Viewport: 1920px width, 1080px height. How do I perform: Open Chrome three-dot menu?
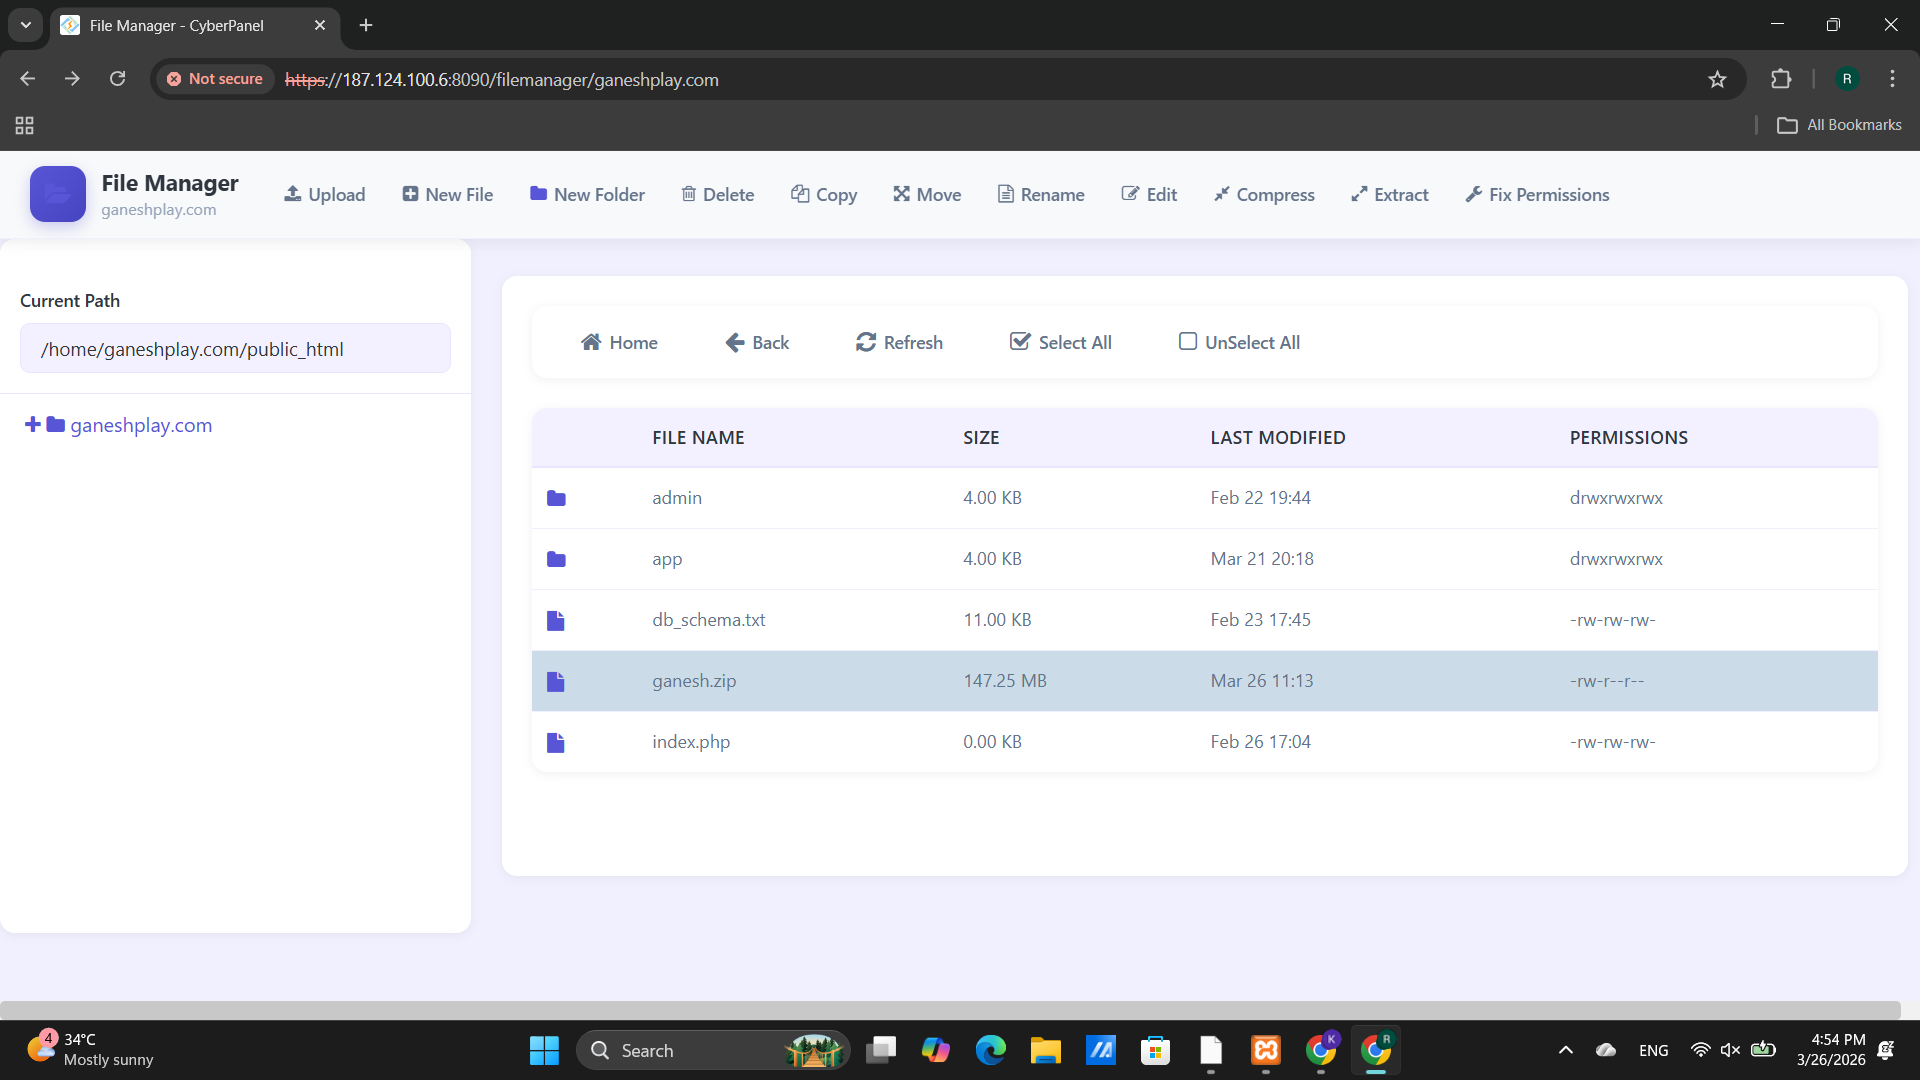coord(1892,79)
